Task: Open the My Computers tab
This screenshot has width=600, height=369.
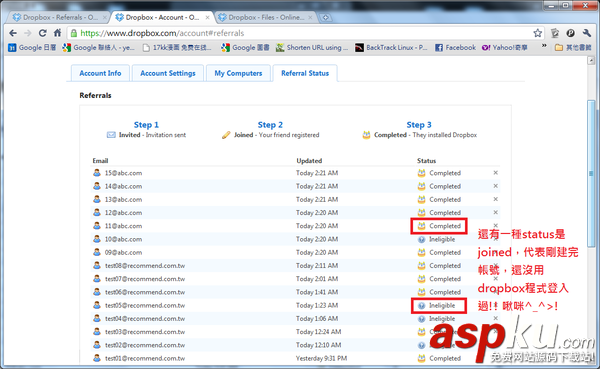Action: click(x=238, y=73)
